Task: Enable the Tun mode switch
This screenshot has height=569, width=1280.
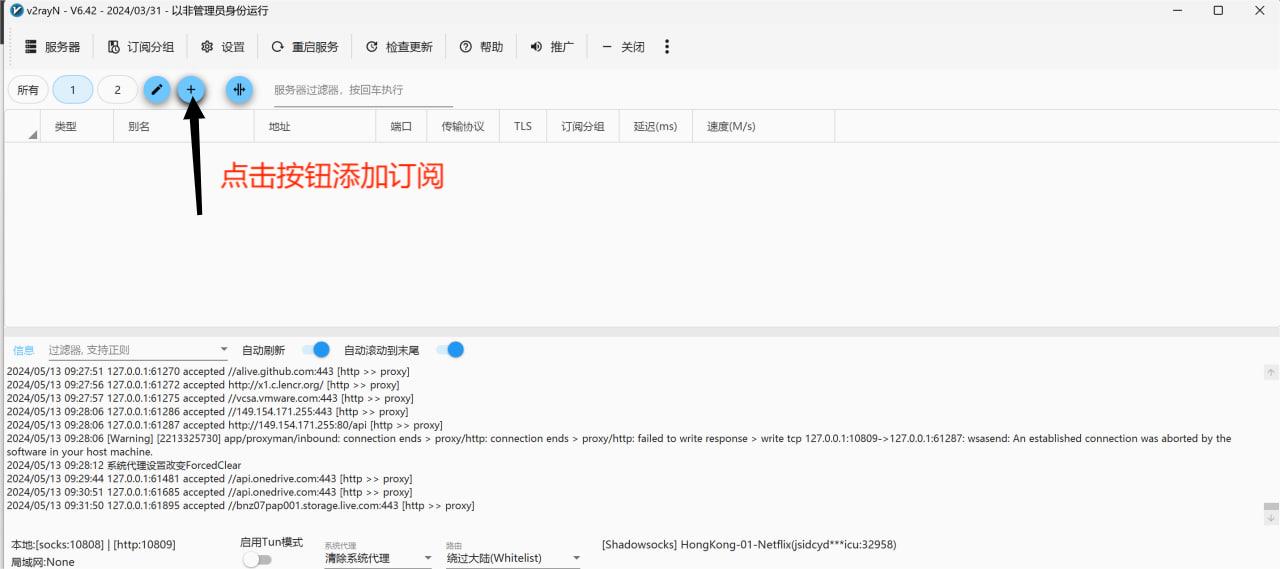Action: click(x=257, y=559)
